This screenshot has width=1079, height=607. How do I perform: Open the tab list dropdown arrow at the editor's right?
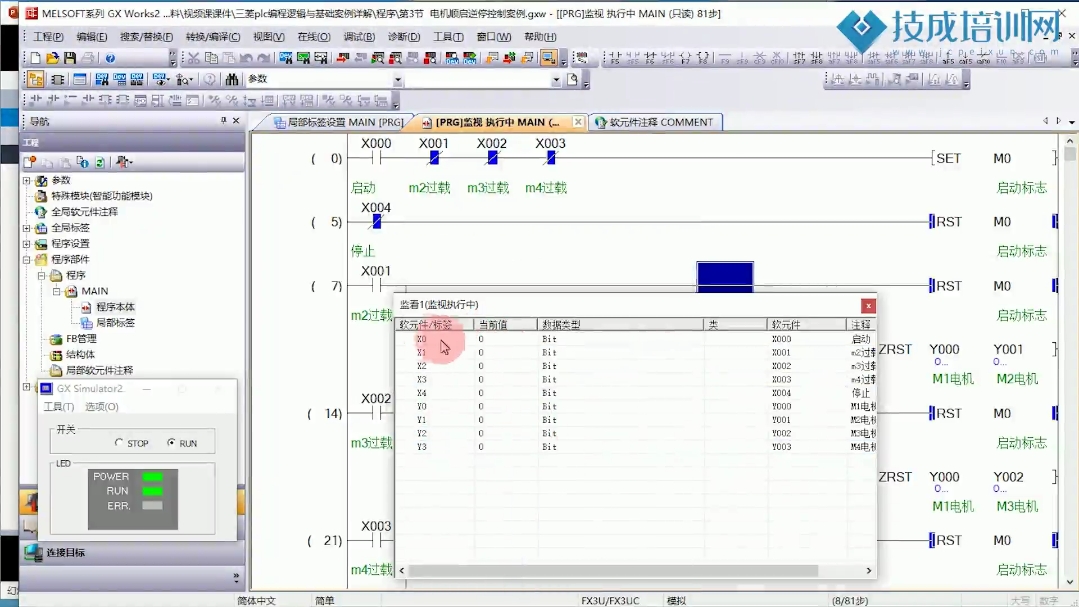pos(1071,122)
